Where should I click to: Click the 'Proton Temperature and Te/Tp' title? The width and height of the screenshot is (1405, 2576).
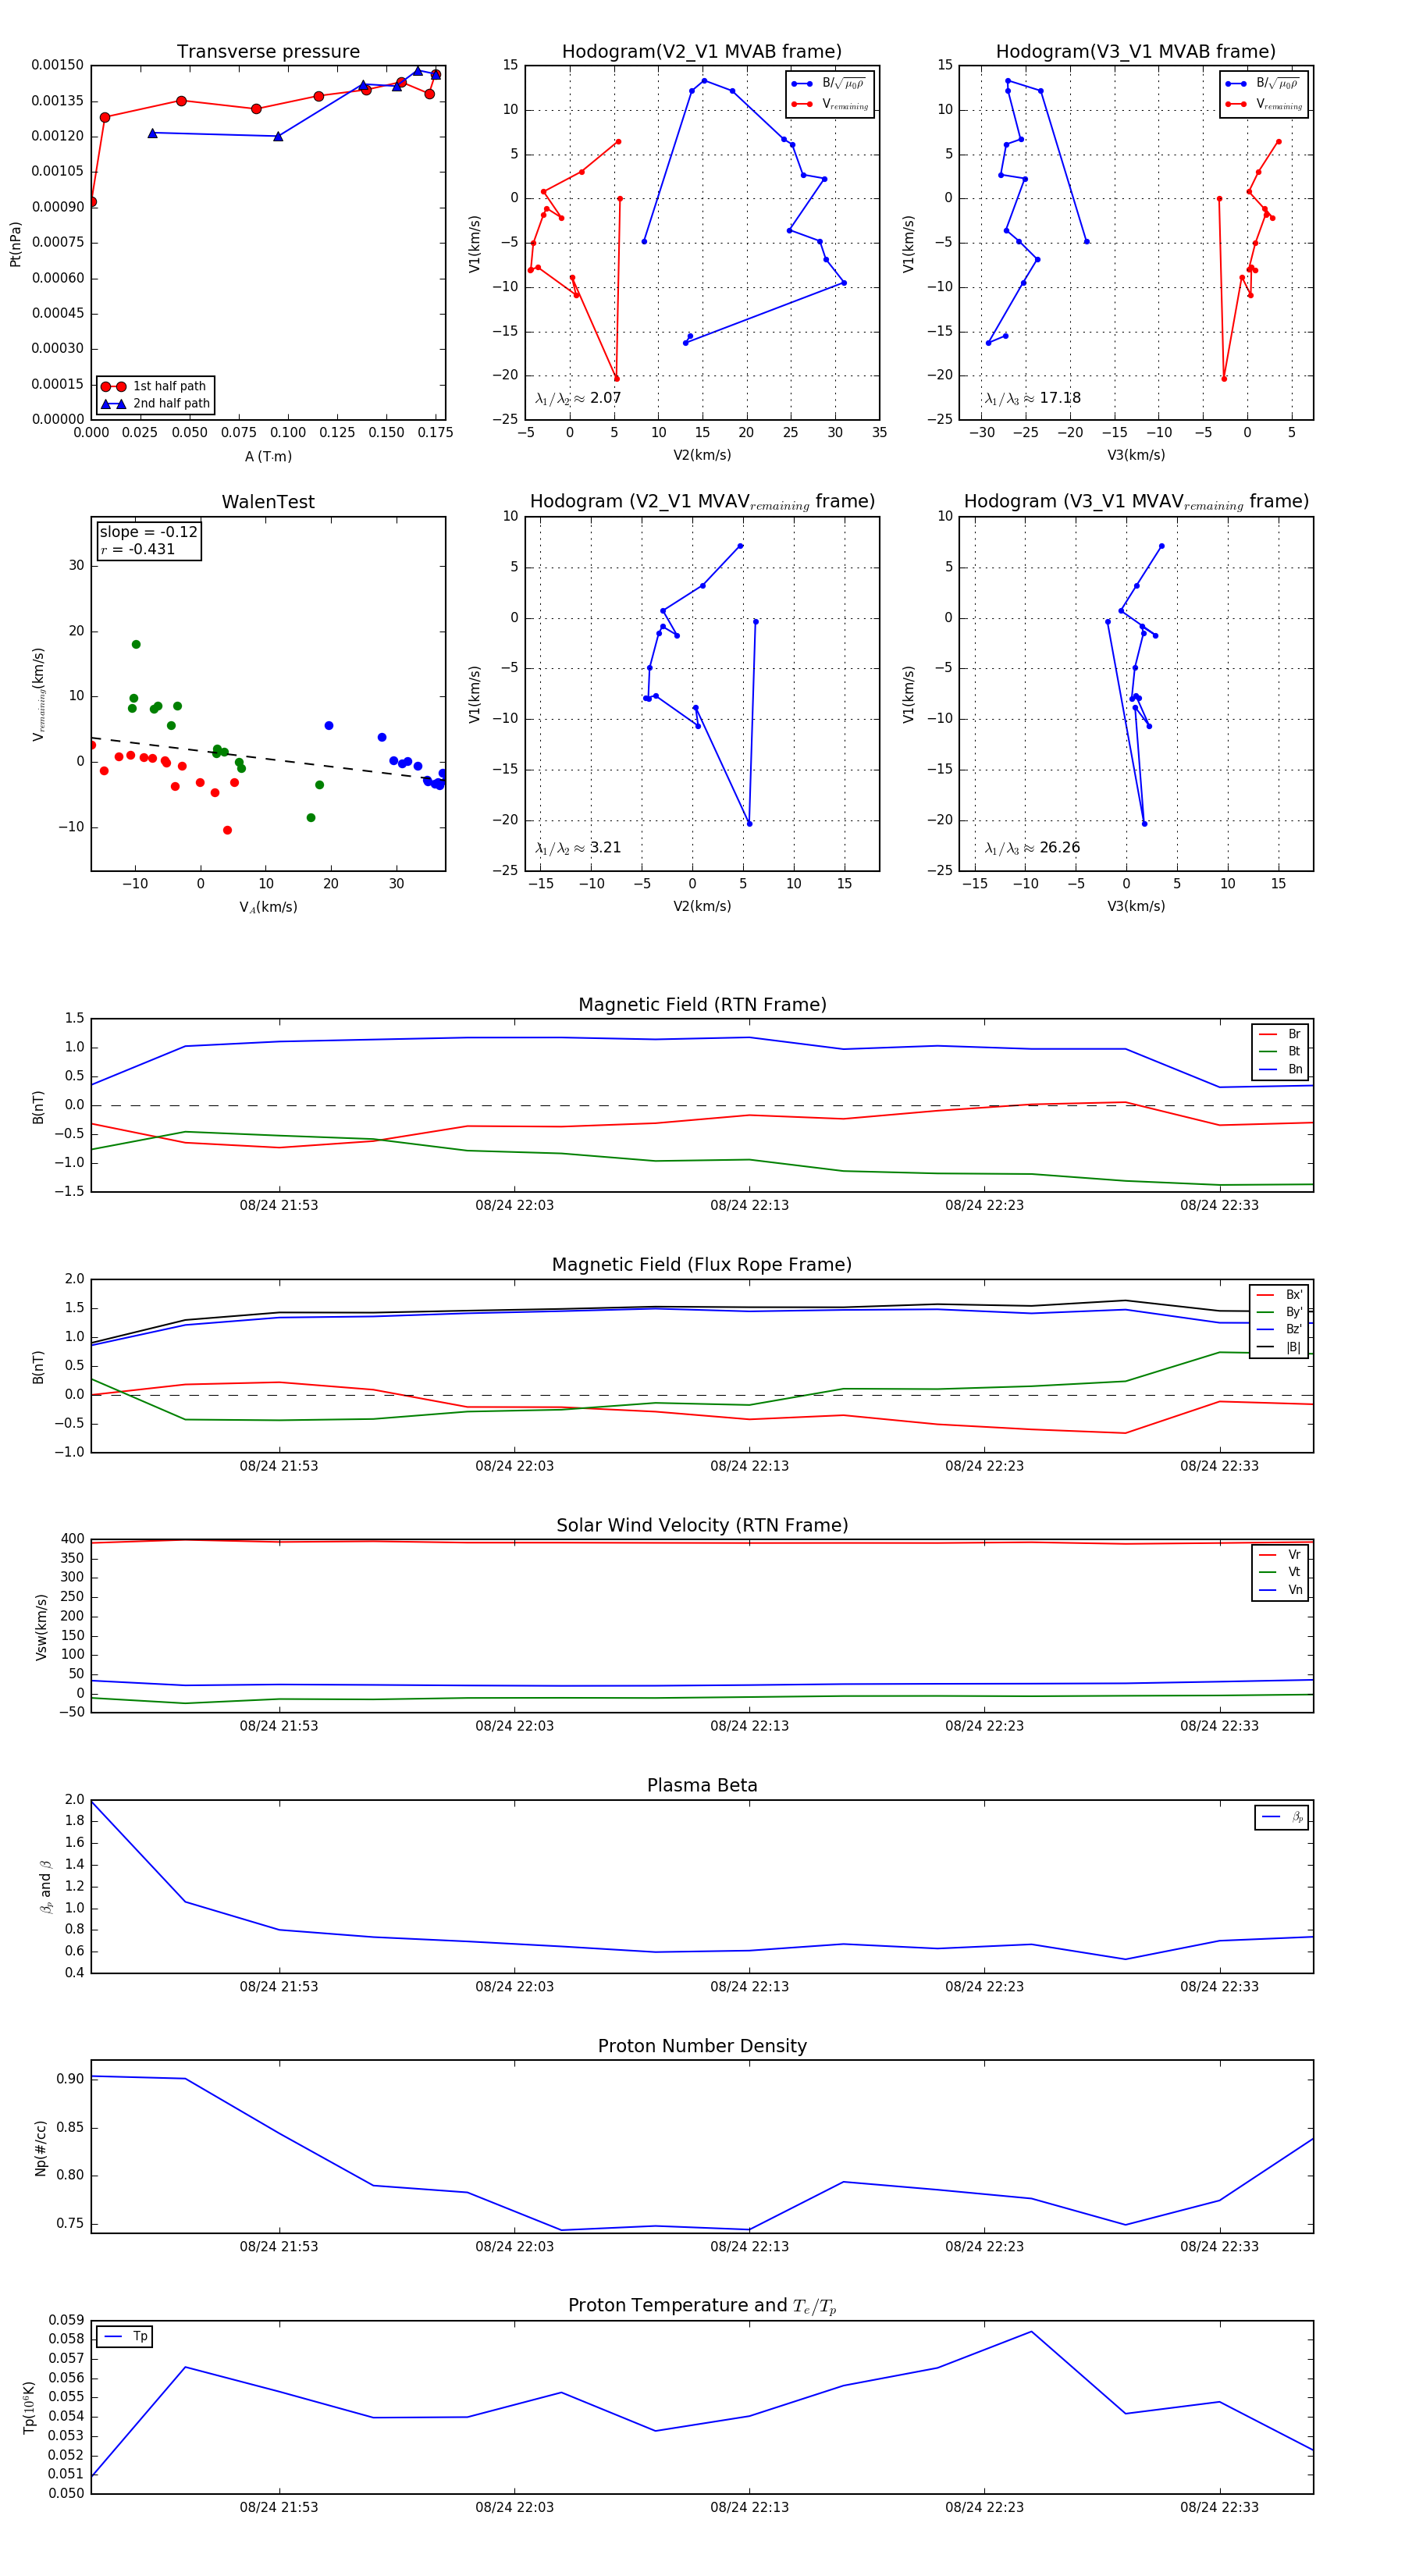702,2306
